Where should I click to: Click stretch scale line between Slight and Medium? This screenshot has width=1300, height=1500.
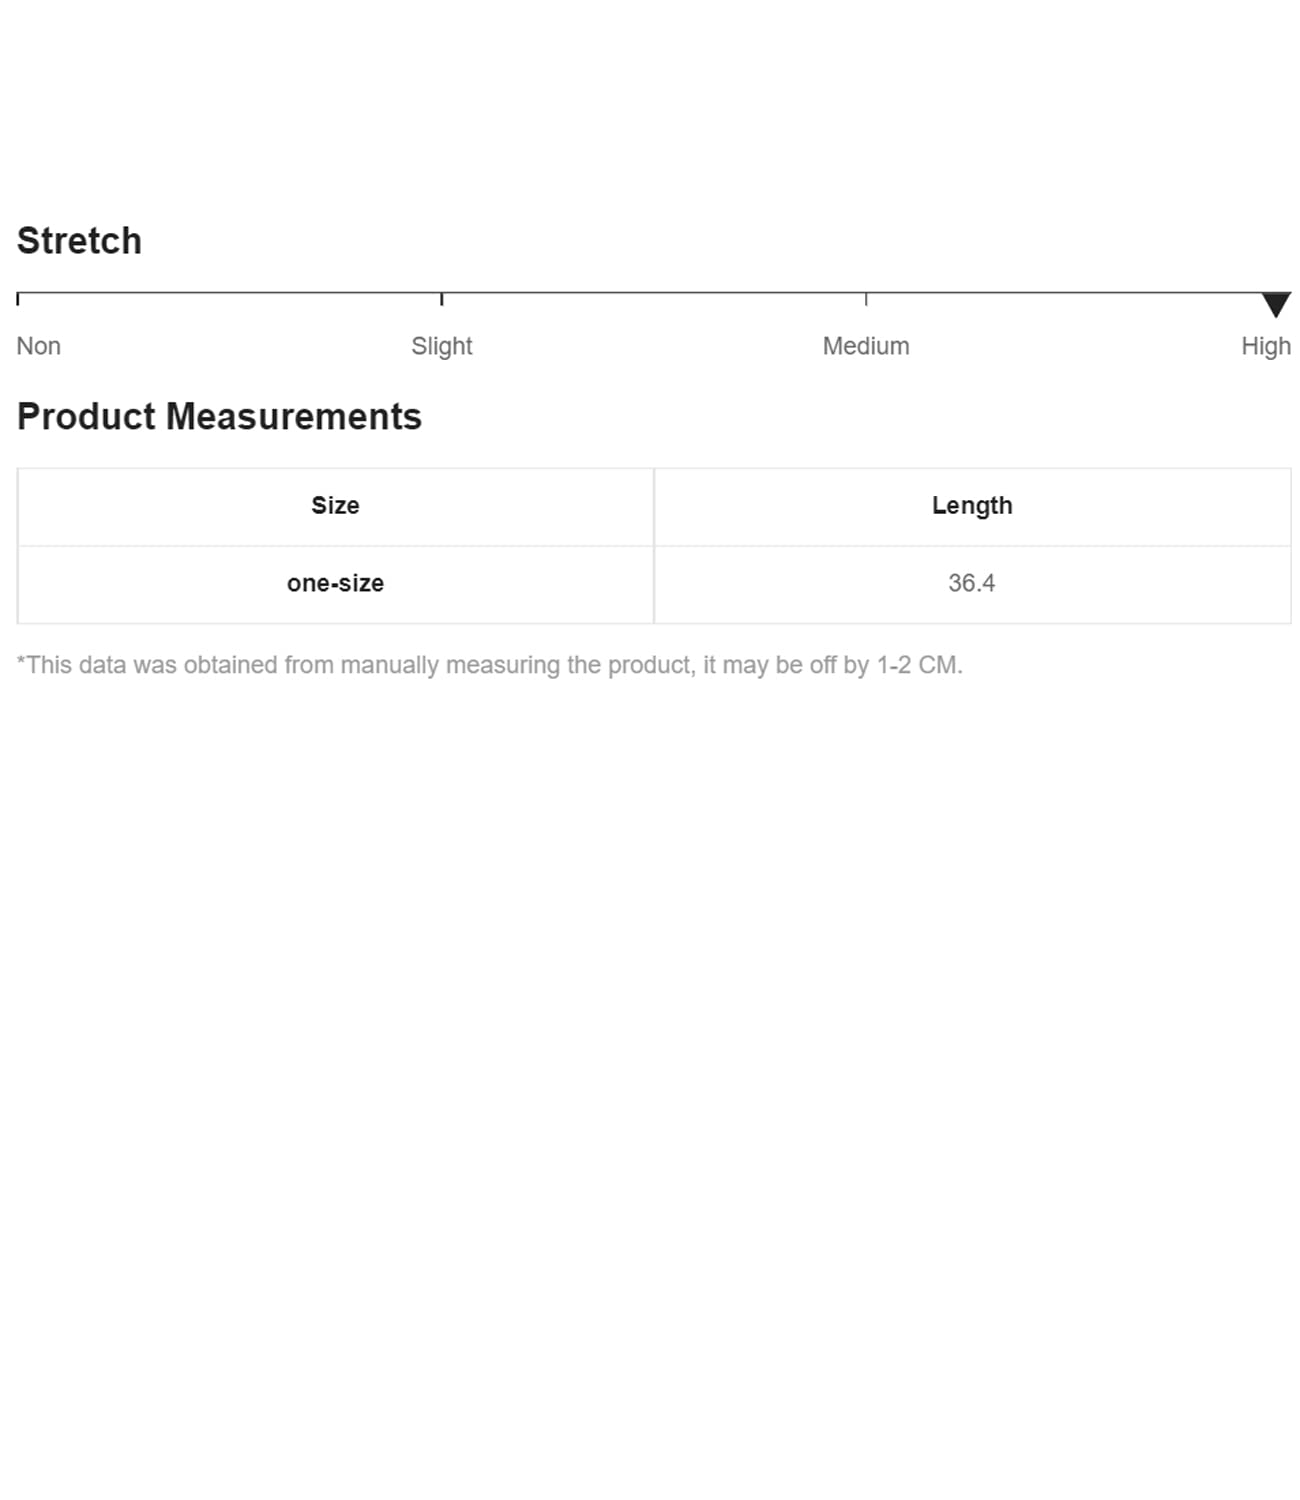(x=654, y=293)
